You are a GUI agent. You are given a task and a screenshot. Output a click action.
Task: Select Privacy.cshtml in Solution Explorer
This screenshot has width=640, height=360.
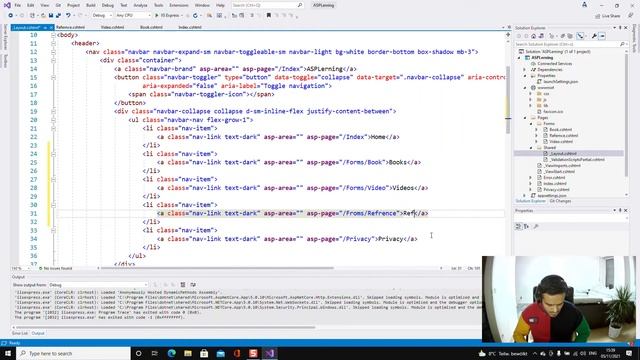556,189
